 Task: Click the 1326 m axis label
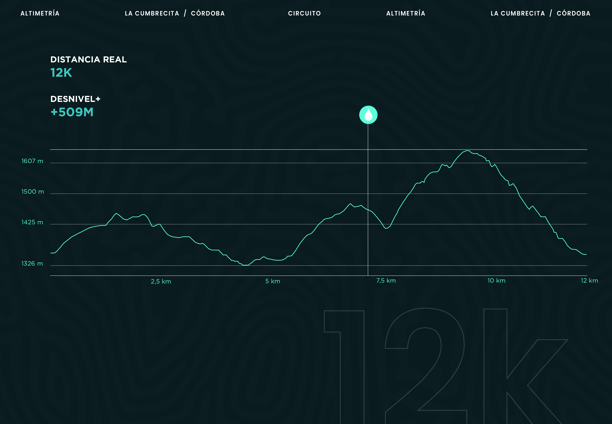[32, 264]
